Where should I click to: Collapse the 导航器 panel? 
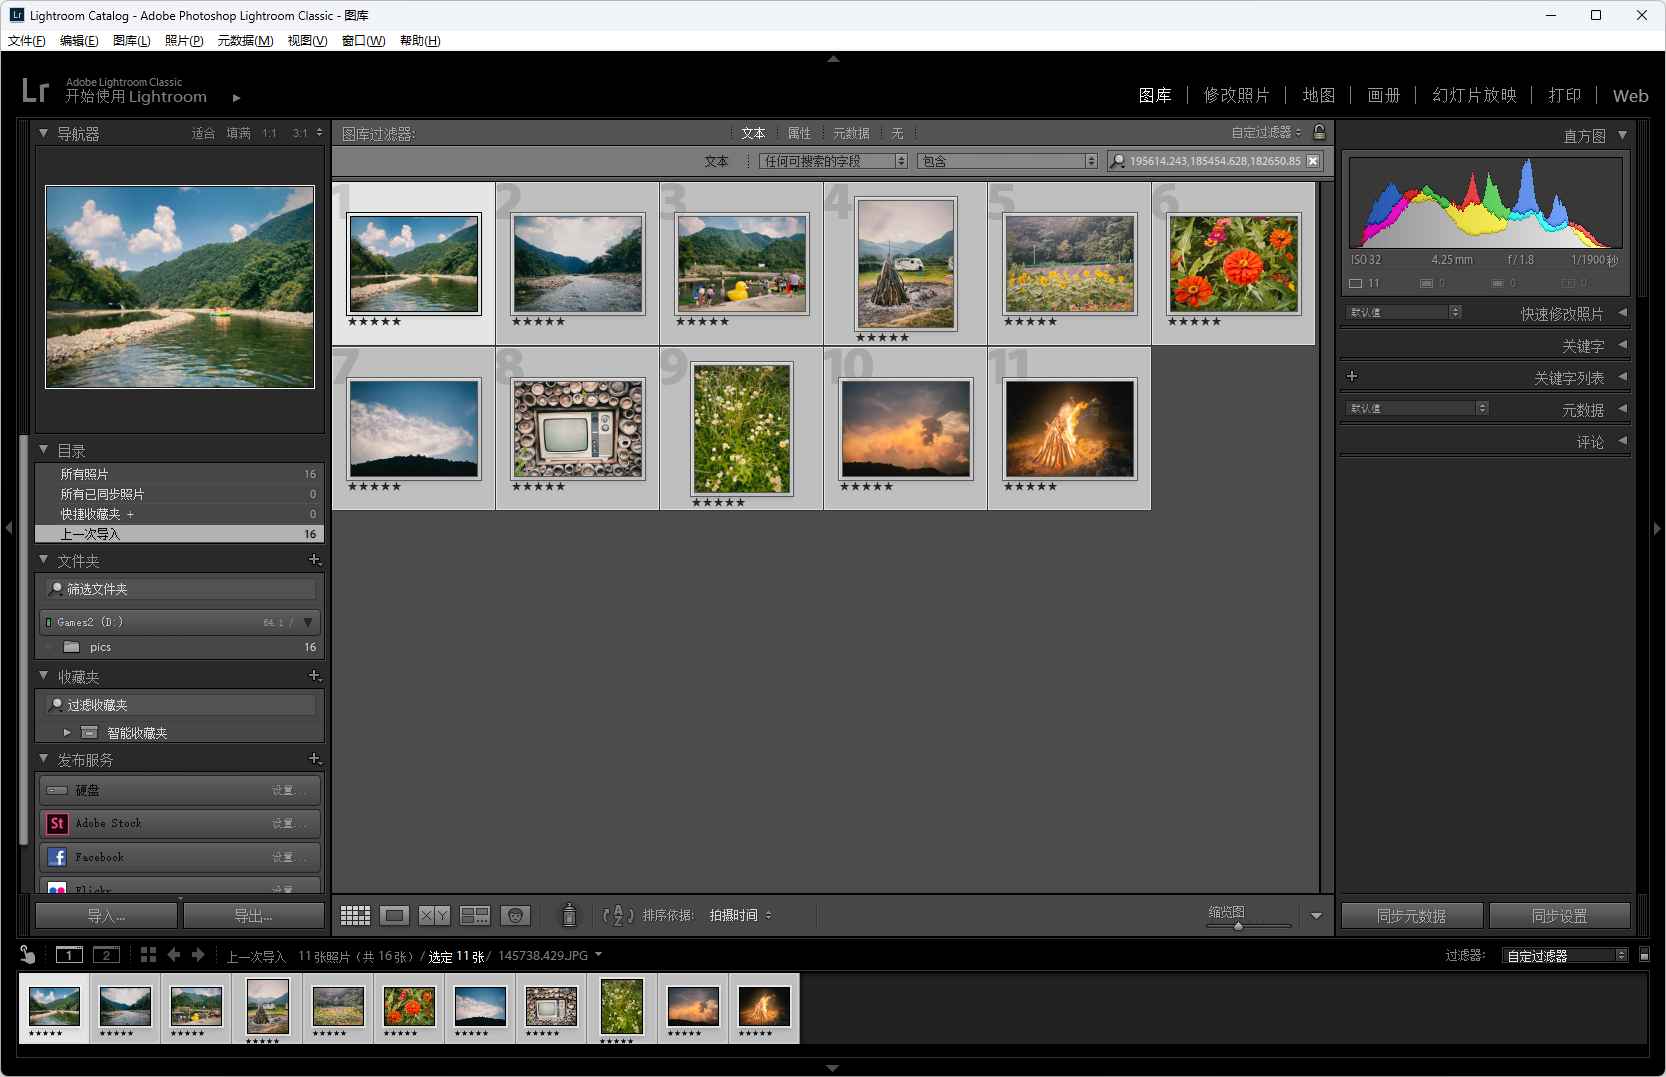point(43,133)
